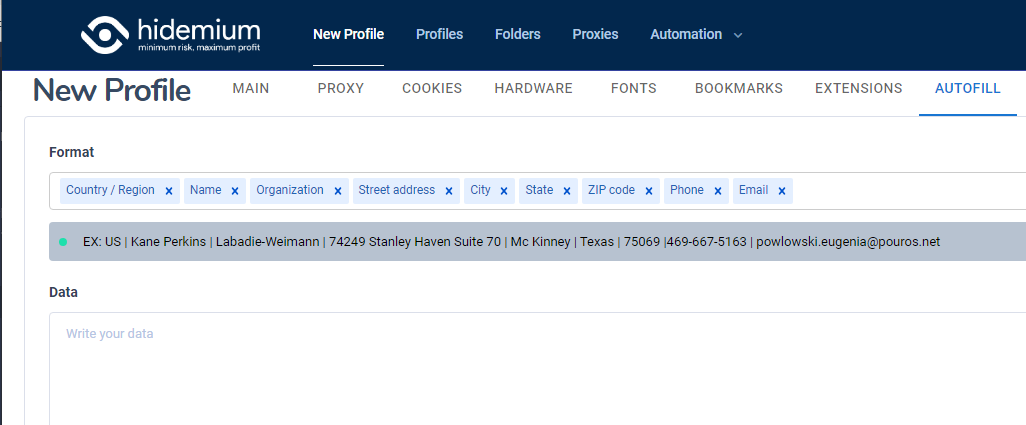Open the EXTENSIONS tab
This screenshot has height=425, width=1026.
tap(858, 88)
